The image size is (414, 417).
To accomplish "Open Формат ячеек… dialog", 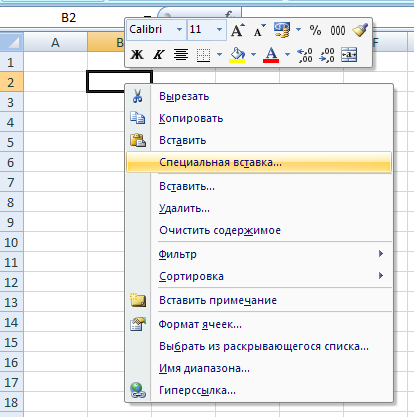I will (x=259, y=324).
